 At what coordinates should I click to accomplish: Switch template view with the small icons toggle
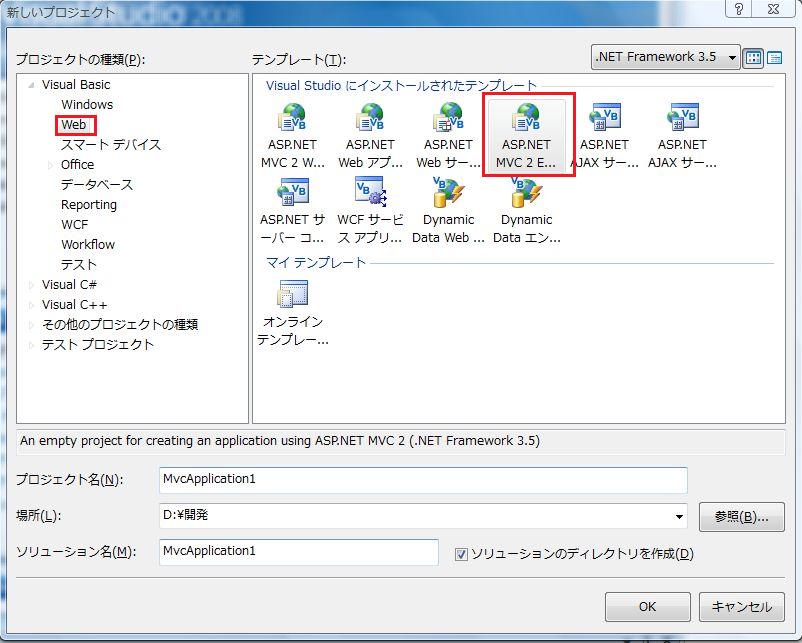[x=775, y=57]
